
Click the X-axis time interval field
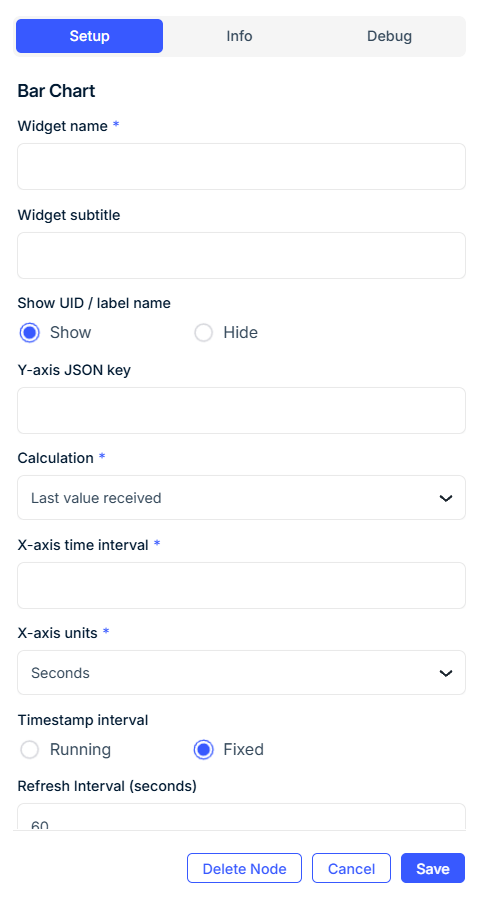(241, 585)
